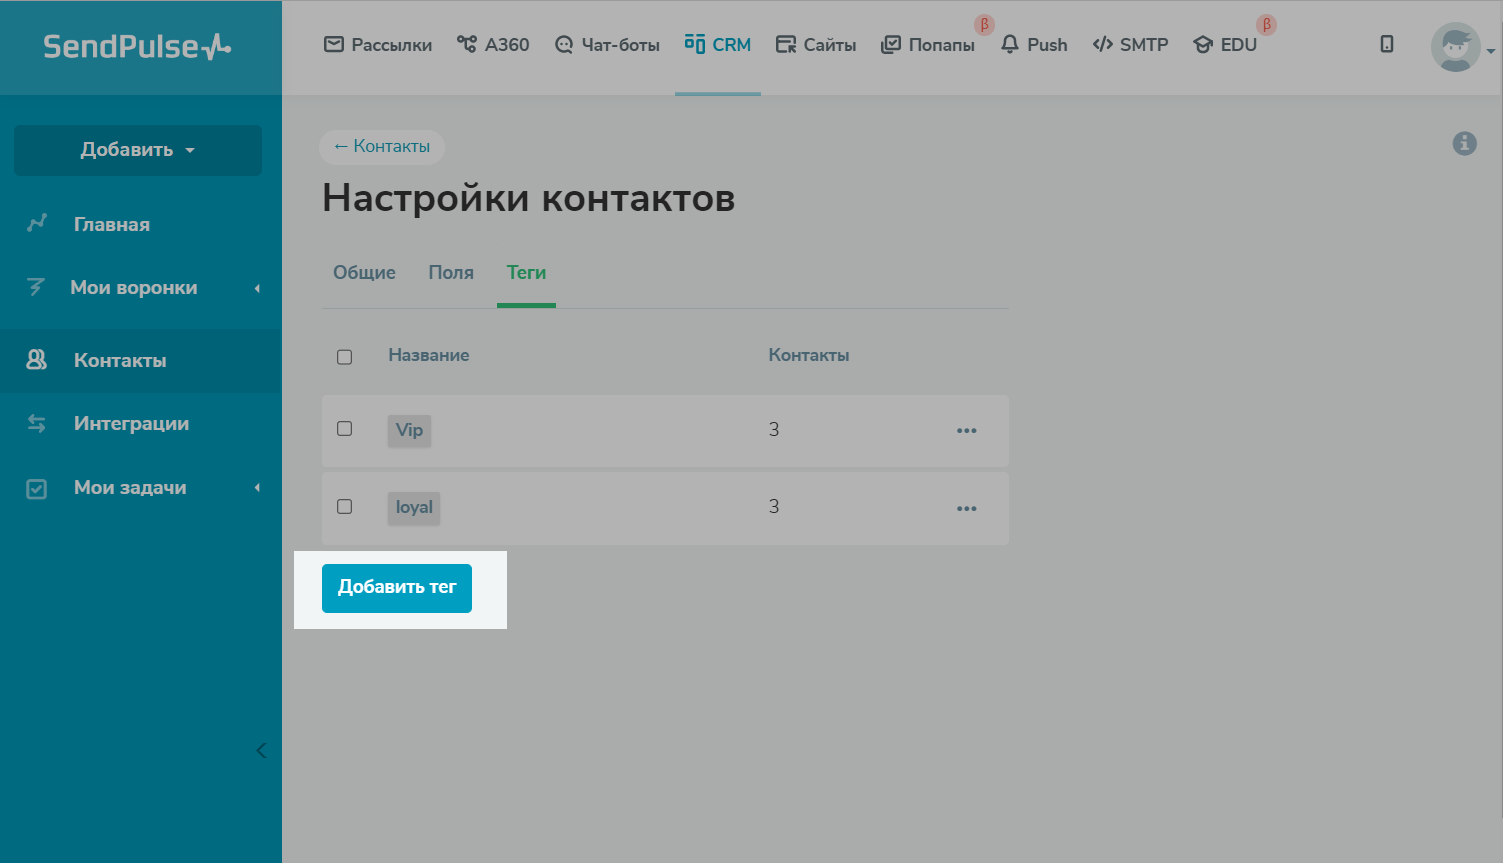
Task: Open Push notifications section
Action: point(1034,45)
